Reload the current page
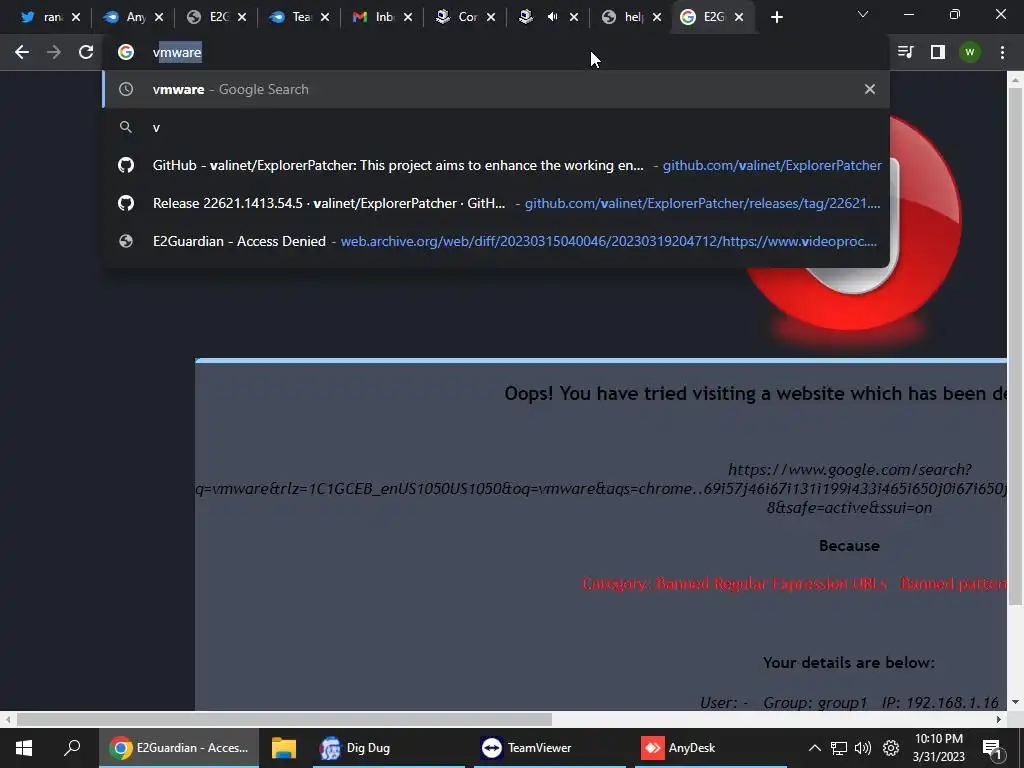 pyautogui.click(x=86, y=52)
